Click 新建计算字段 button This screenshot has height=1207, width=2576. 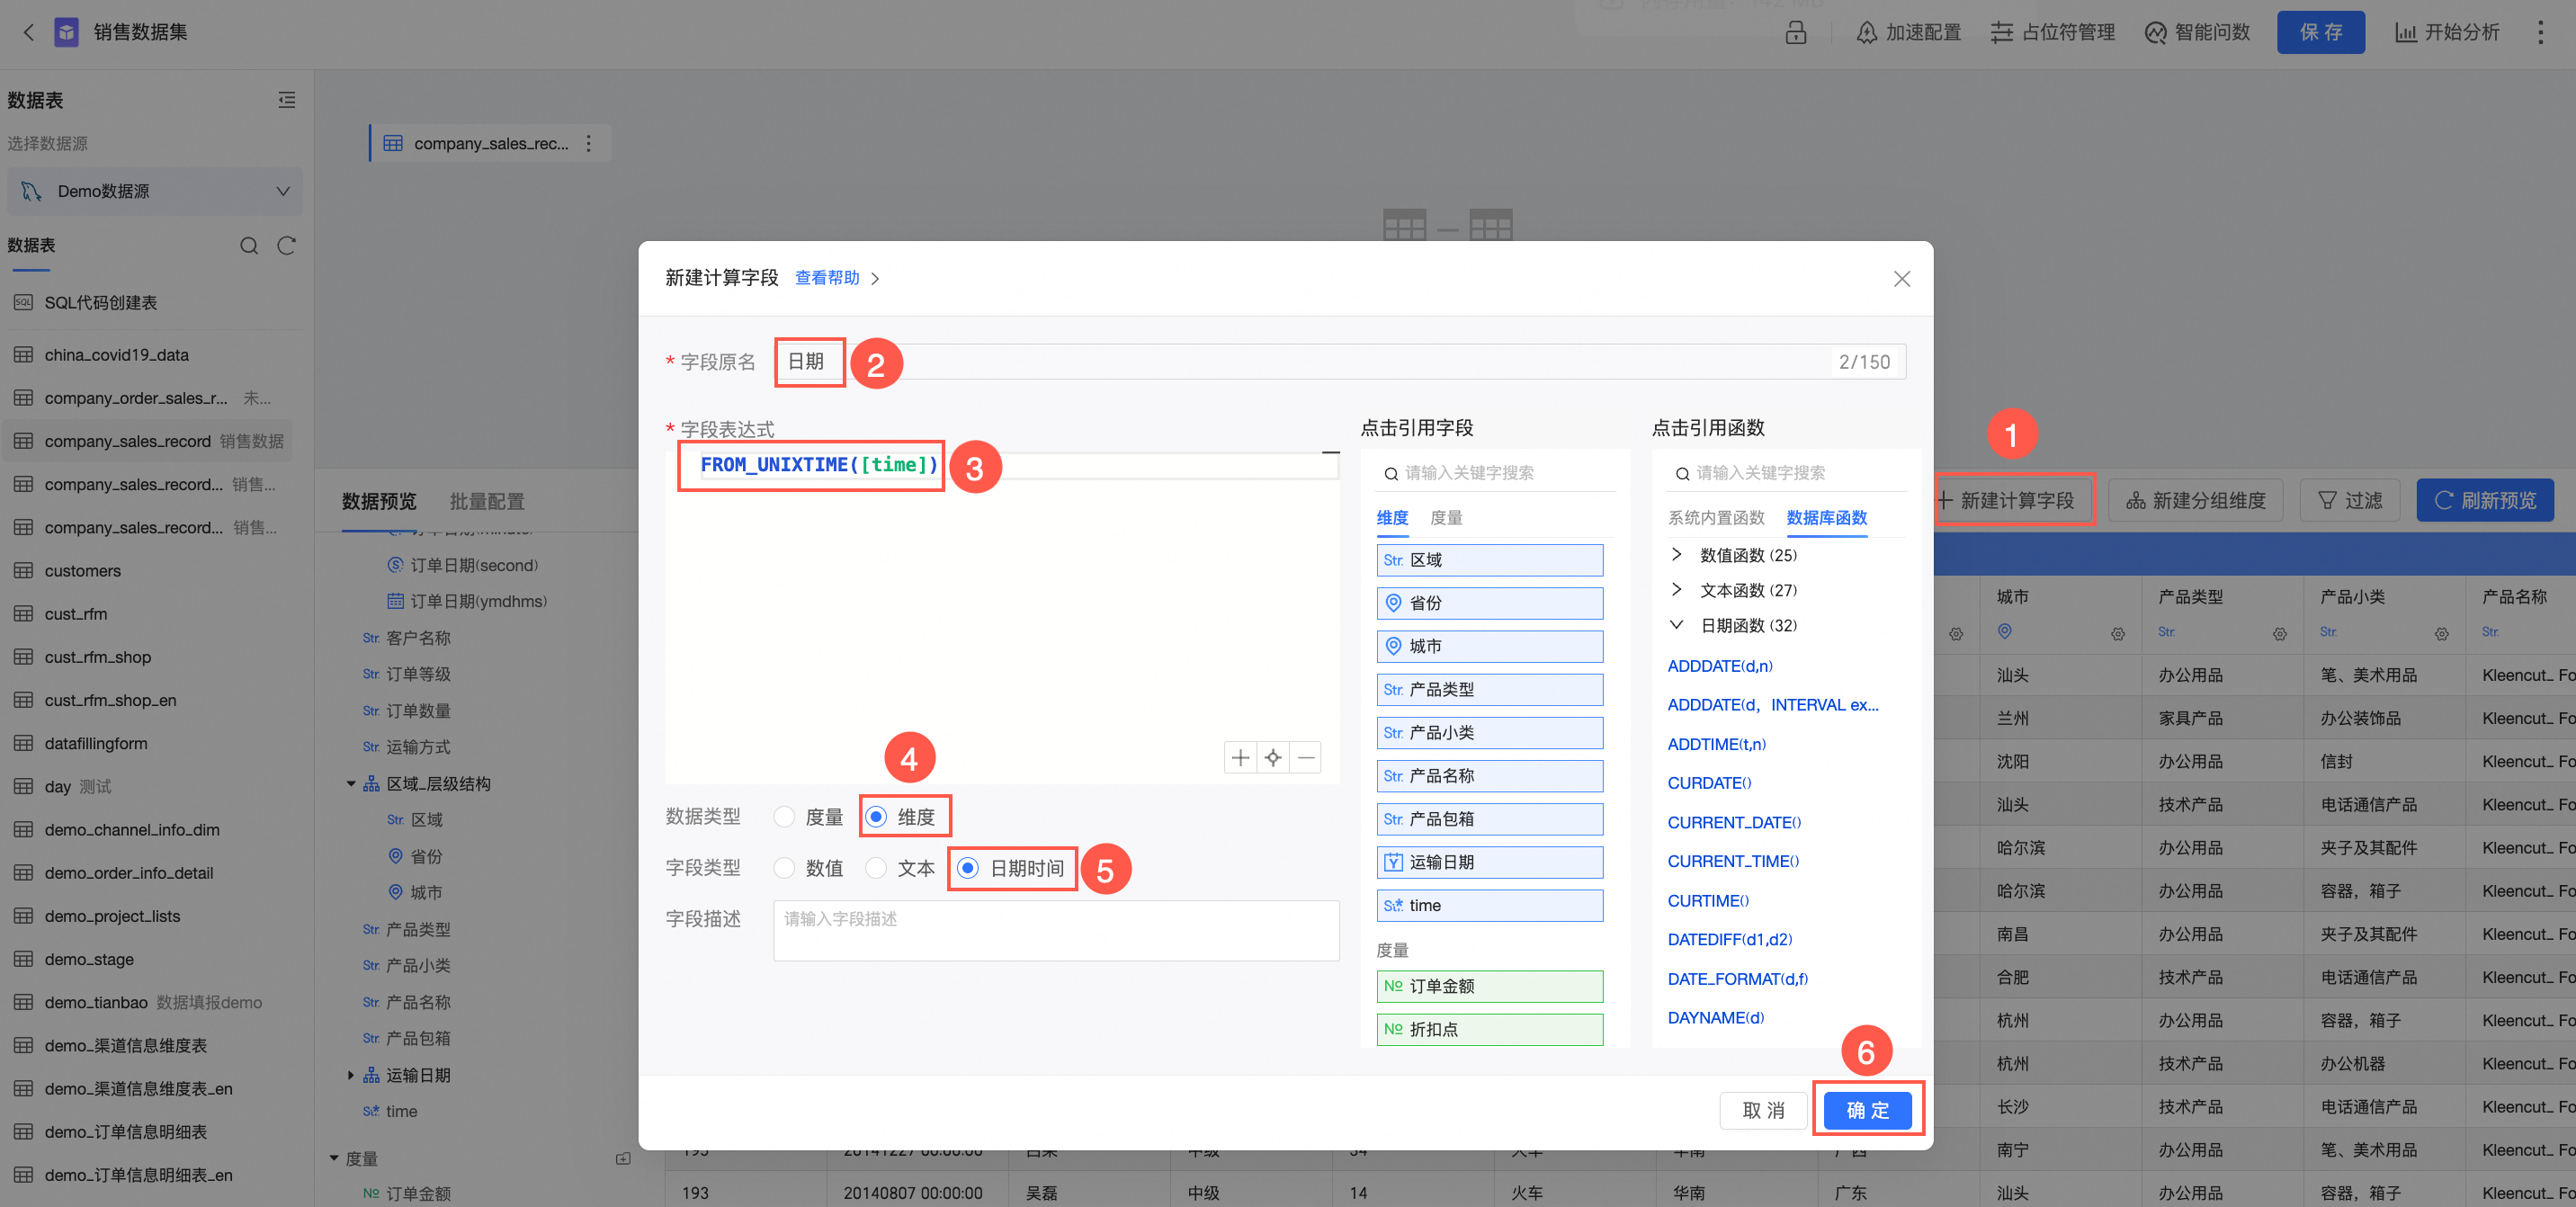[2015, 500]
